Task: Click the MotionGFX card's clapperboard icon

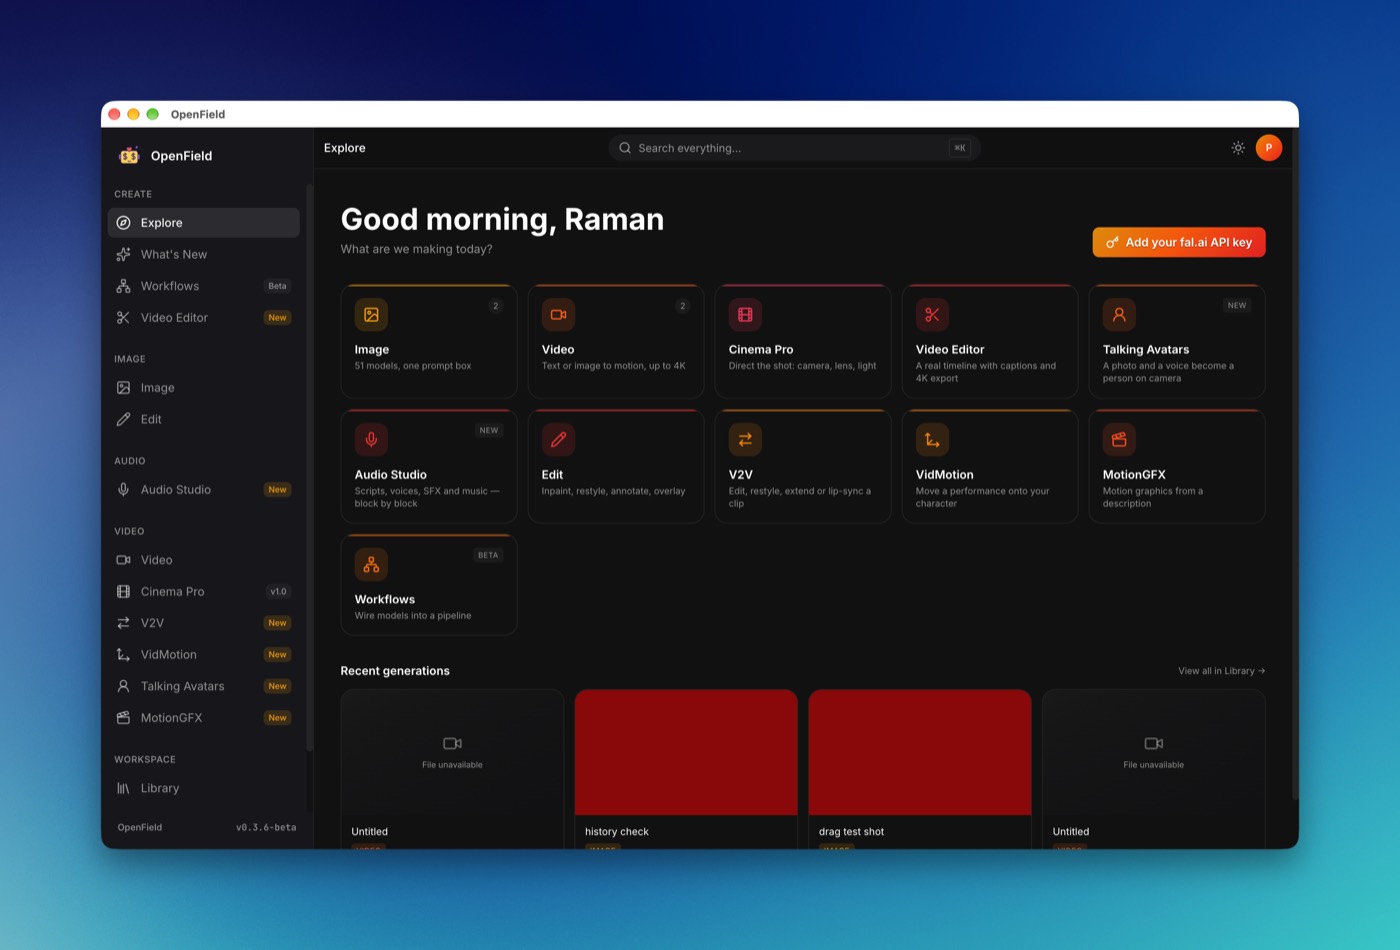Action: 1119,440
